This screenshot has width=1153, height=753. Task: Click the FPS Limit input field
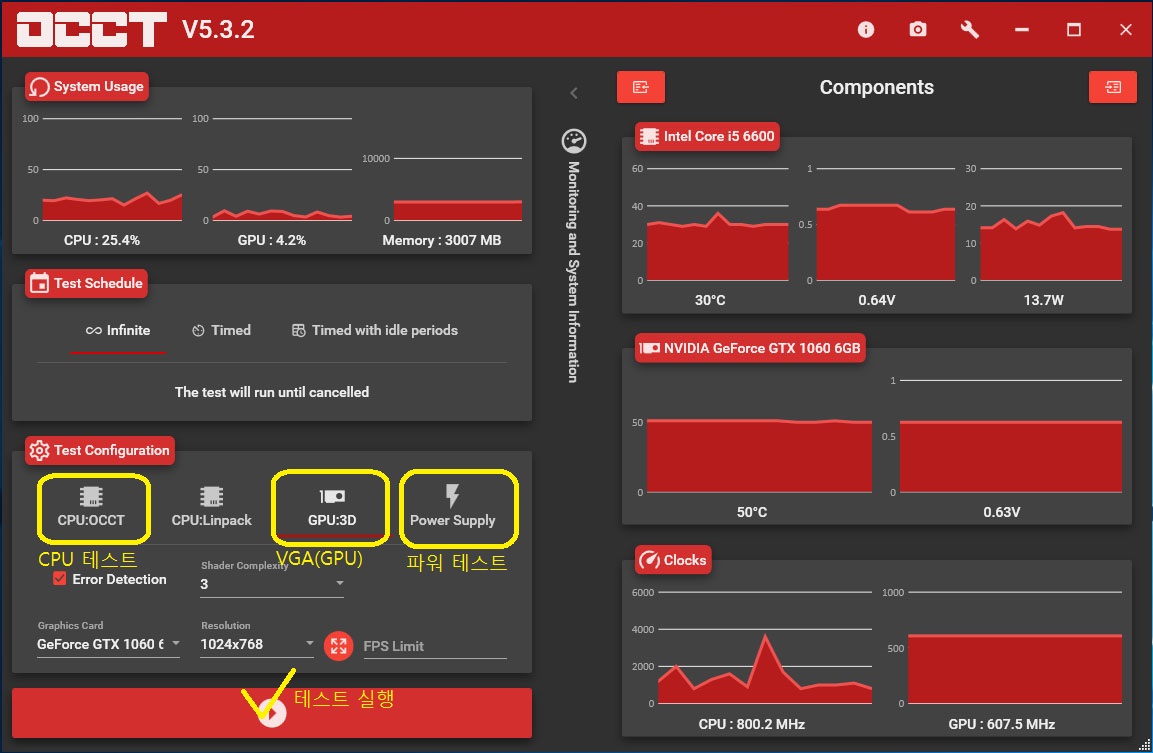coord(435,646)
